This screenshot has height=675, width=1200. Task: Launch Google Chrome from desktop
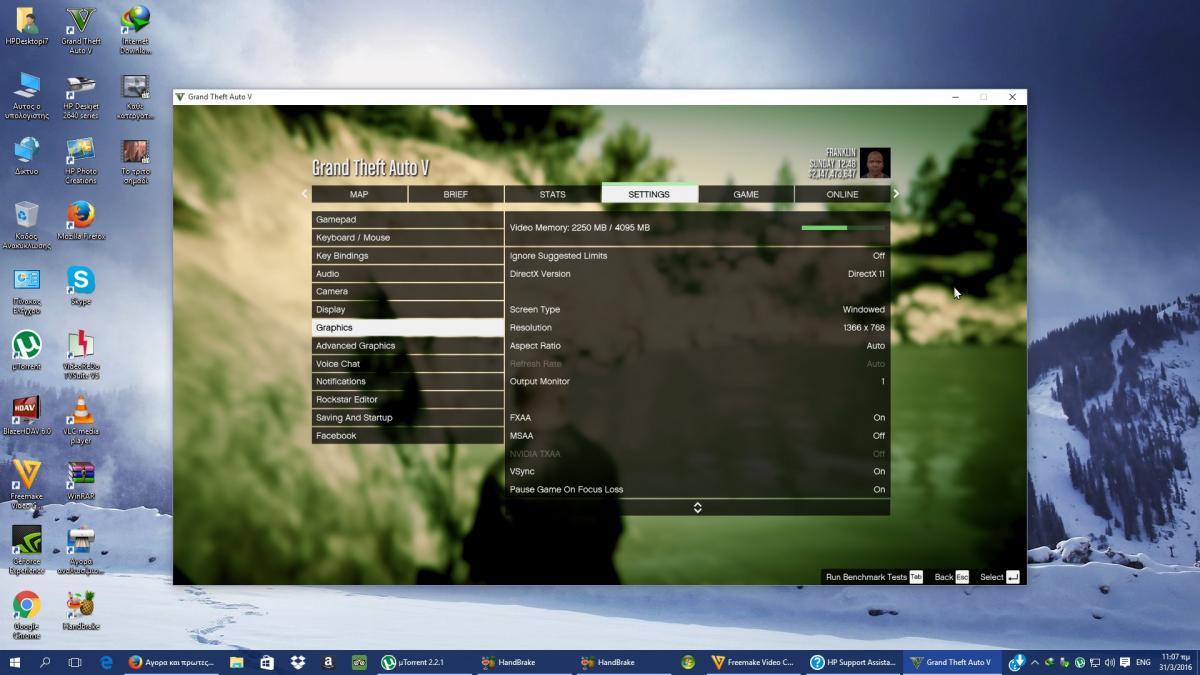[27, 614]
